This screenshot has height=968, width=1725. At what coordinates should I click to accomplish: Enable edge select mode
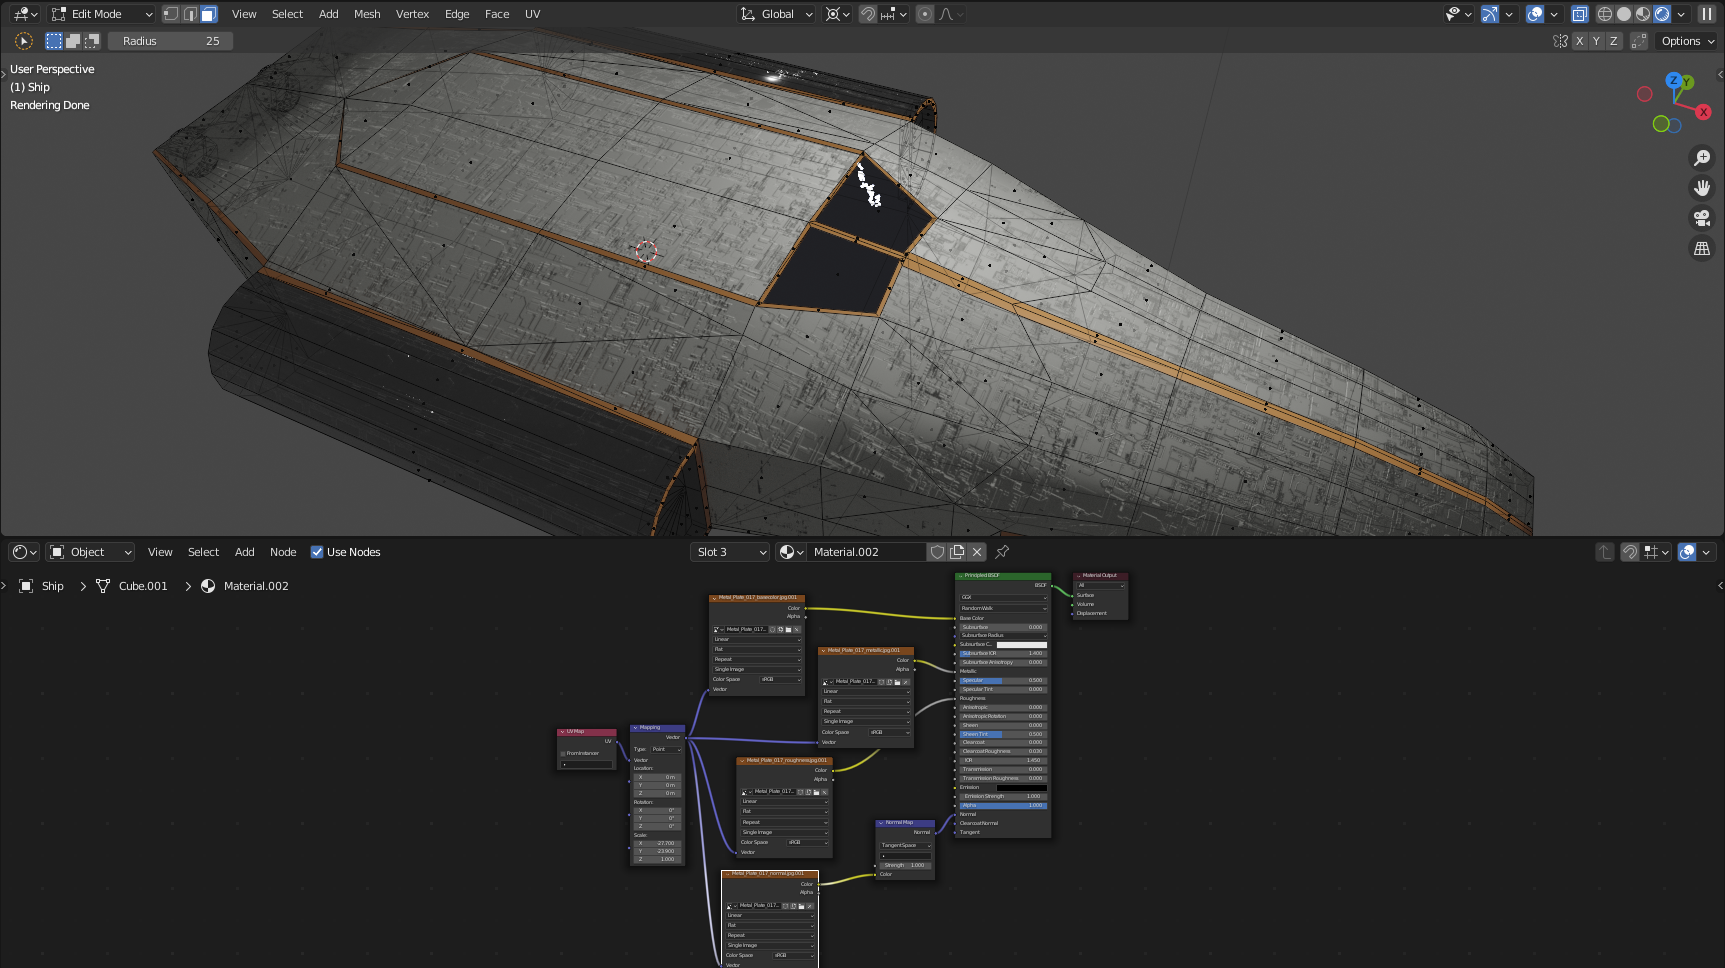[x=190, y=14]
